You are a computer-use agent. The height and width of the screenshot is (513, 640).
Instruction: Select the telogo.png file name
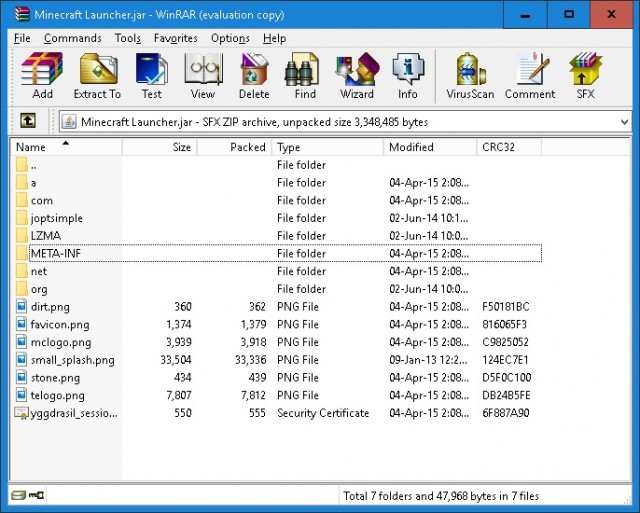(x=58, y=395)
